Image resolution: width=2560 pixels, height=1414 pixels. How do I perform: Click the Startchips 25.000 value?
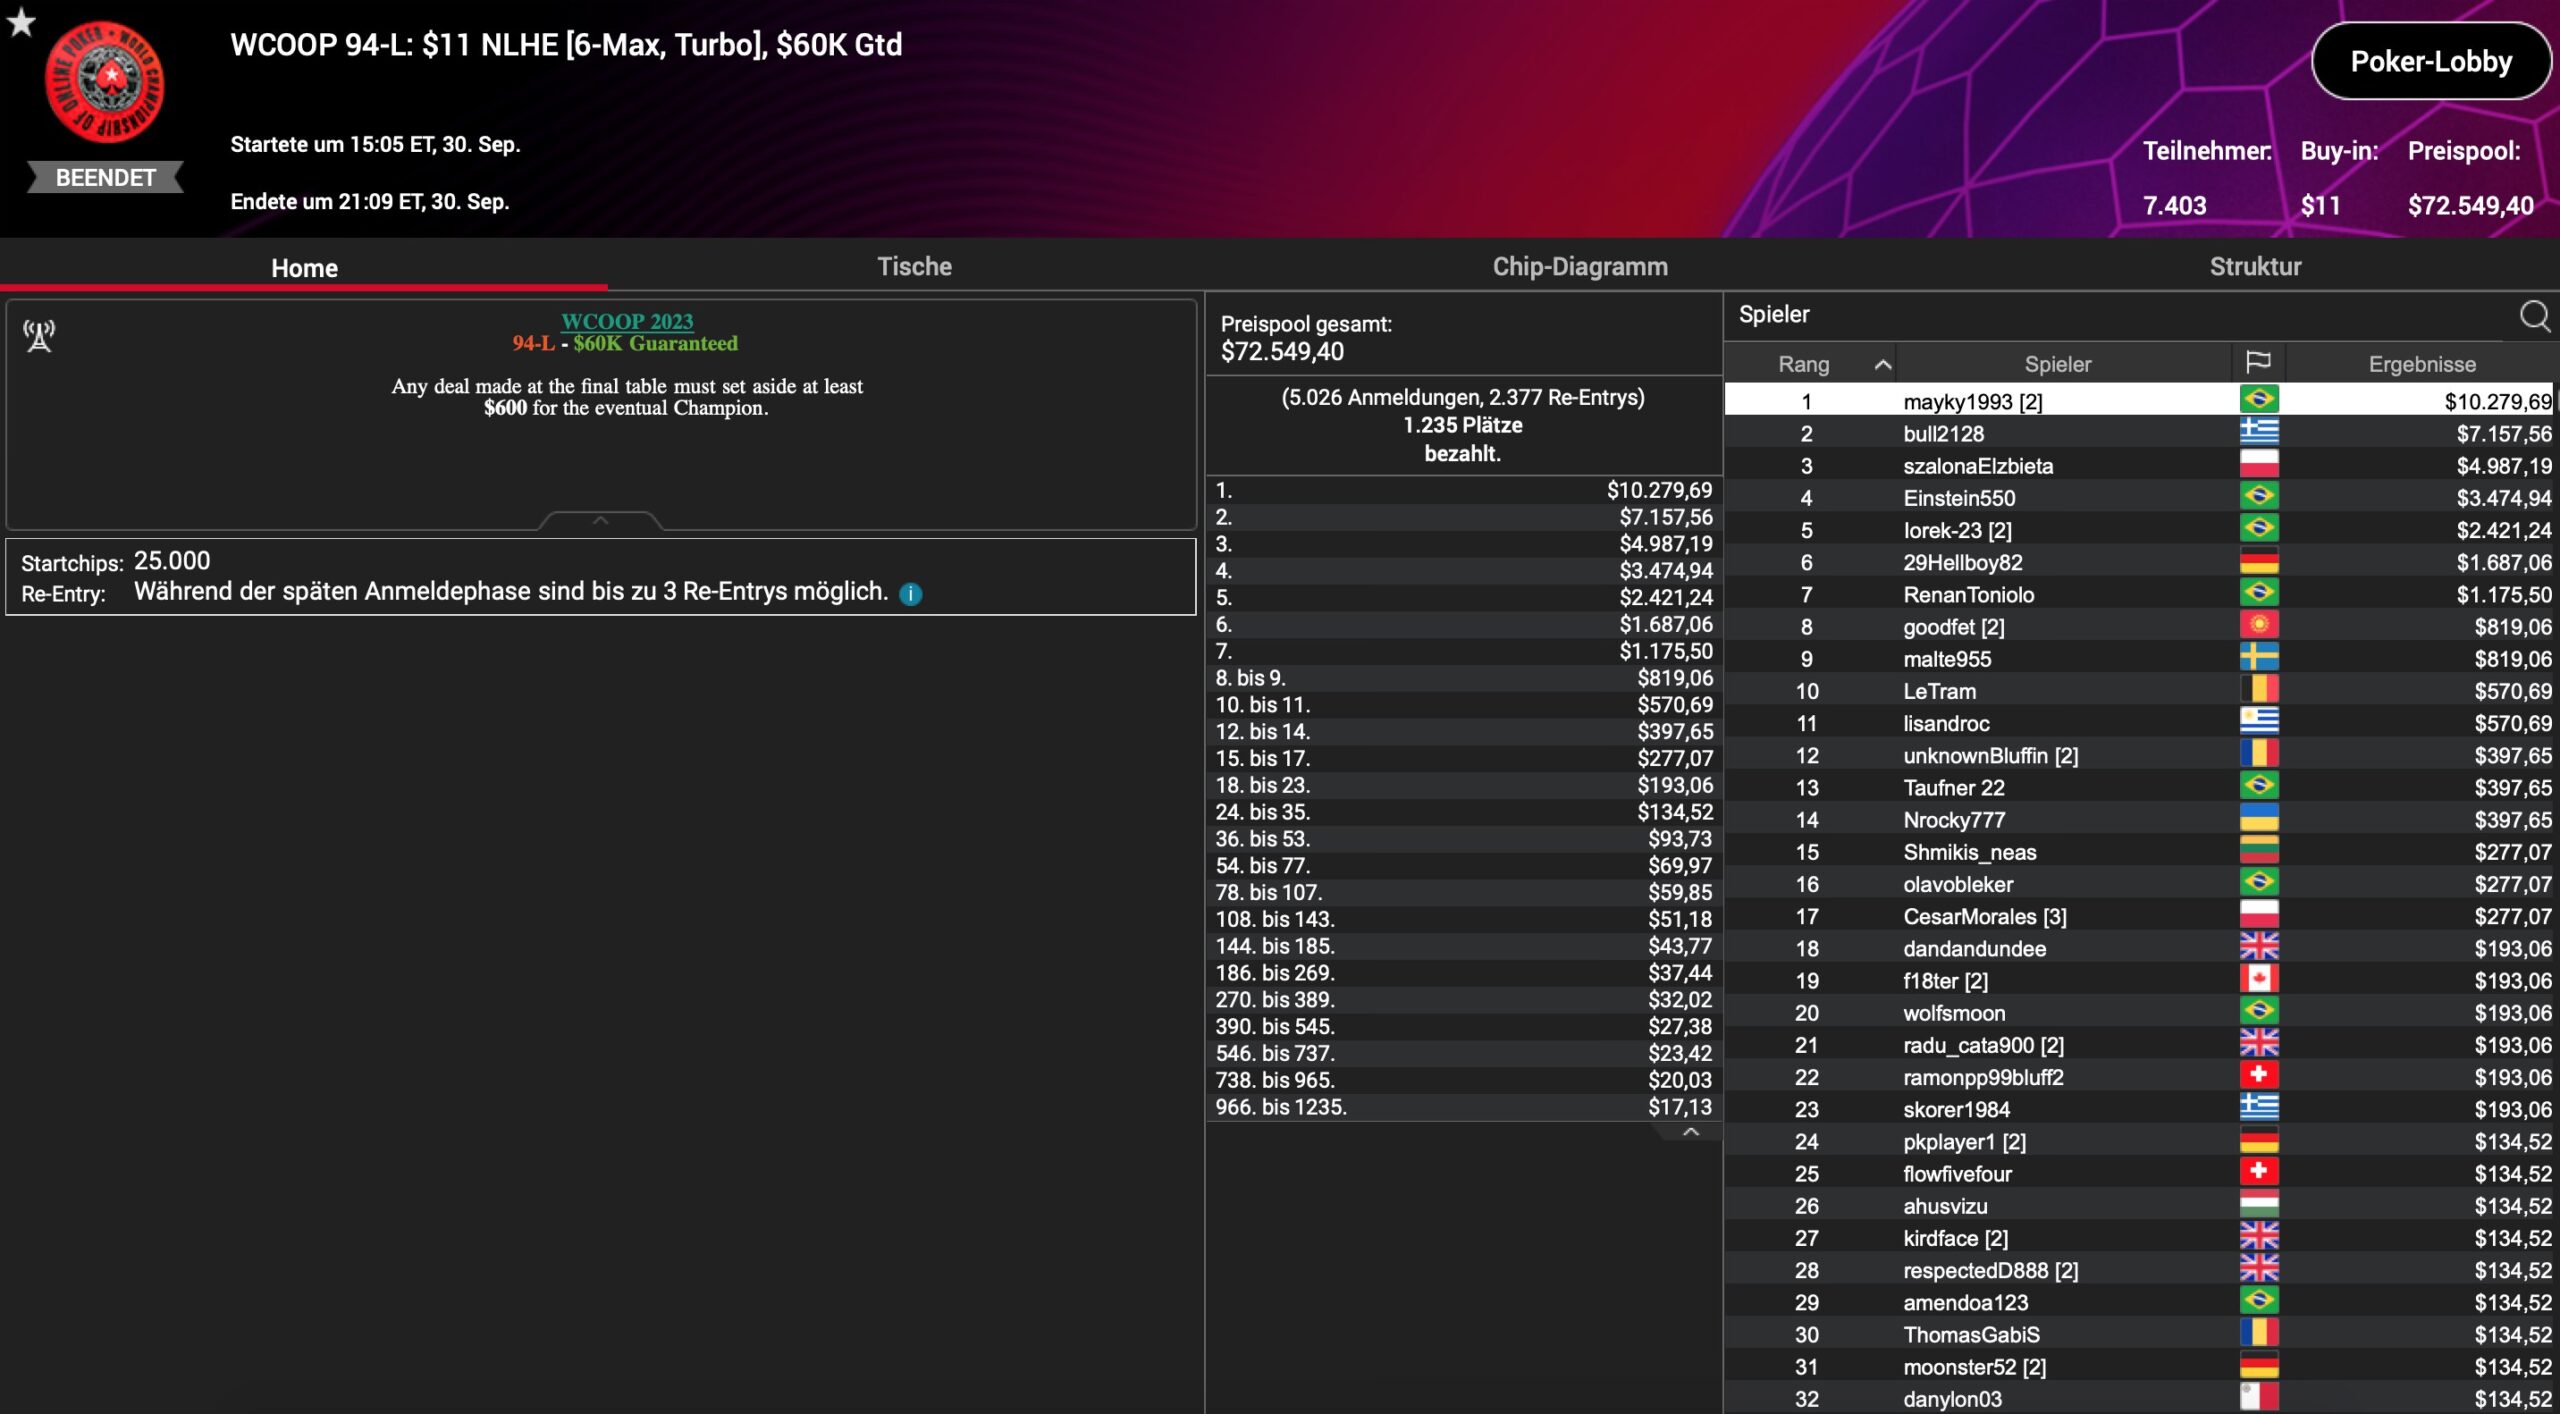172,560
